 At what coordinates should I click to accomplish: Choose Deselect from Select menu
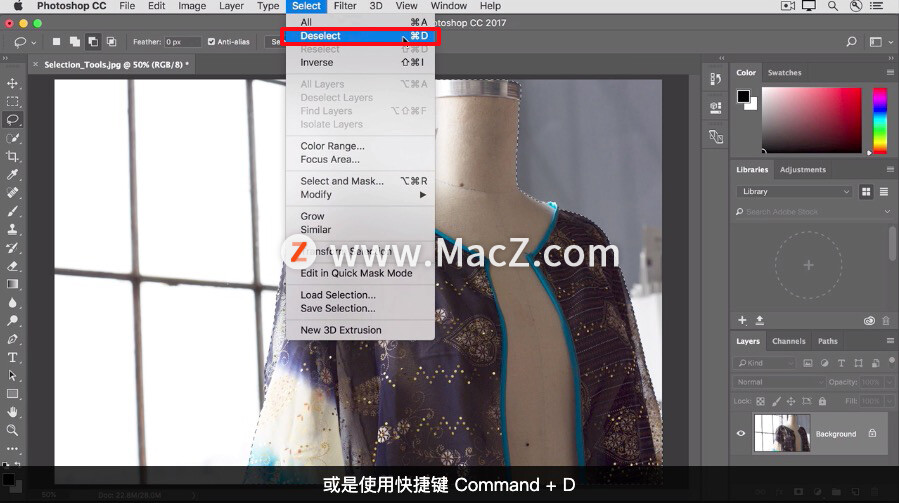360,36
